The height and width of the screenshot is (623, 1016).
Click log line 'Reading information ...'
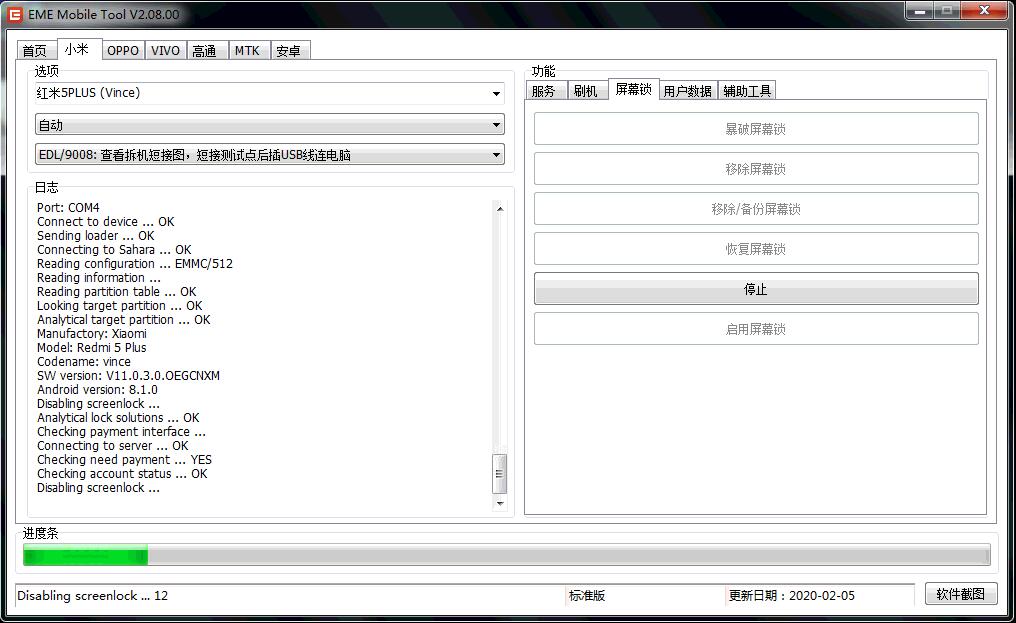pos(98,277)
